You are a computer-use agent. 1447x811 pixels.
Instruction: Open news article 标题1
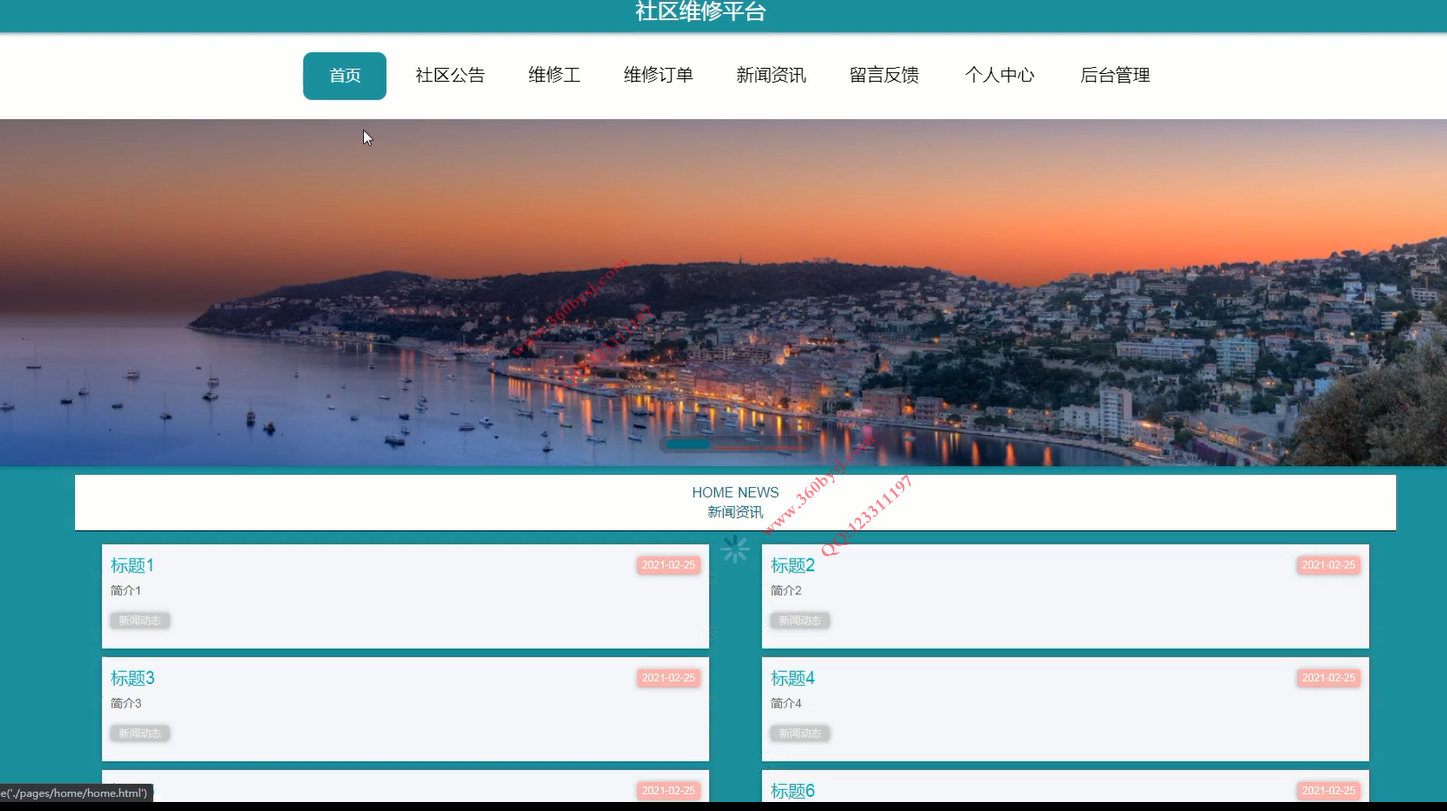[132, 566]
